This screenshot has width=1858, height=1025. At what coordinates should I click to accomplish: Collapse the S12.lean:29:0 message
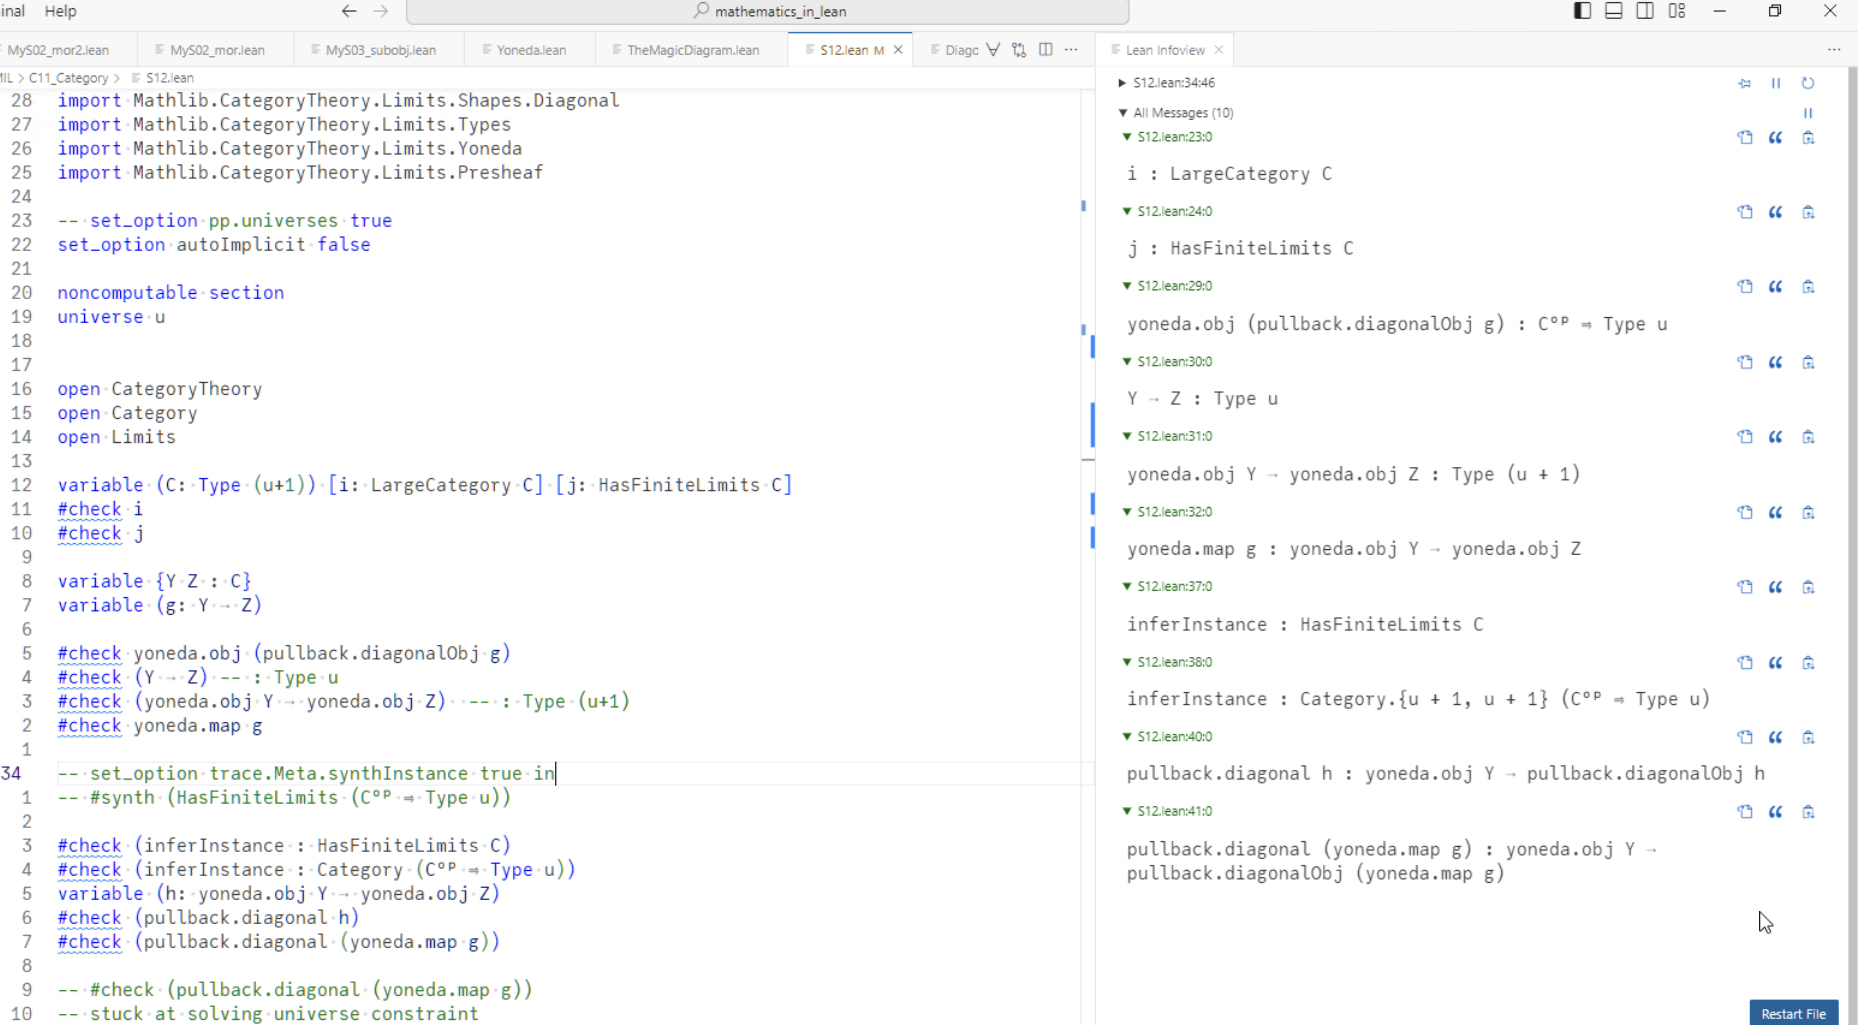pyautogui.click(x=1127, y=286)
